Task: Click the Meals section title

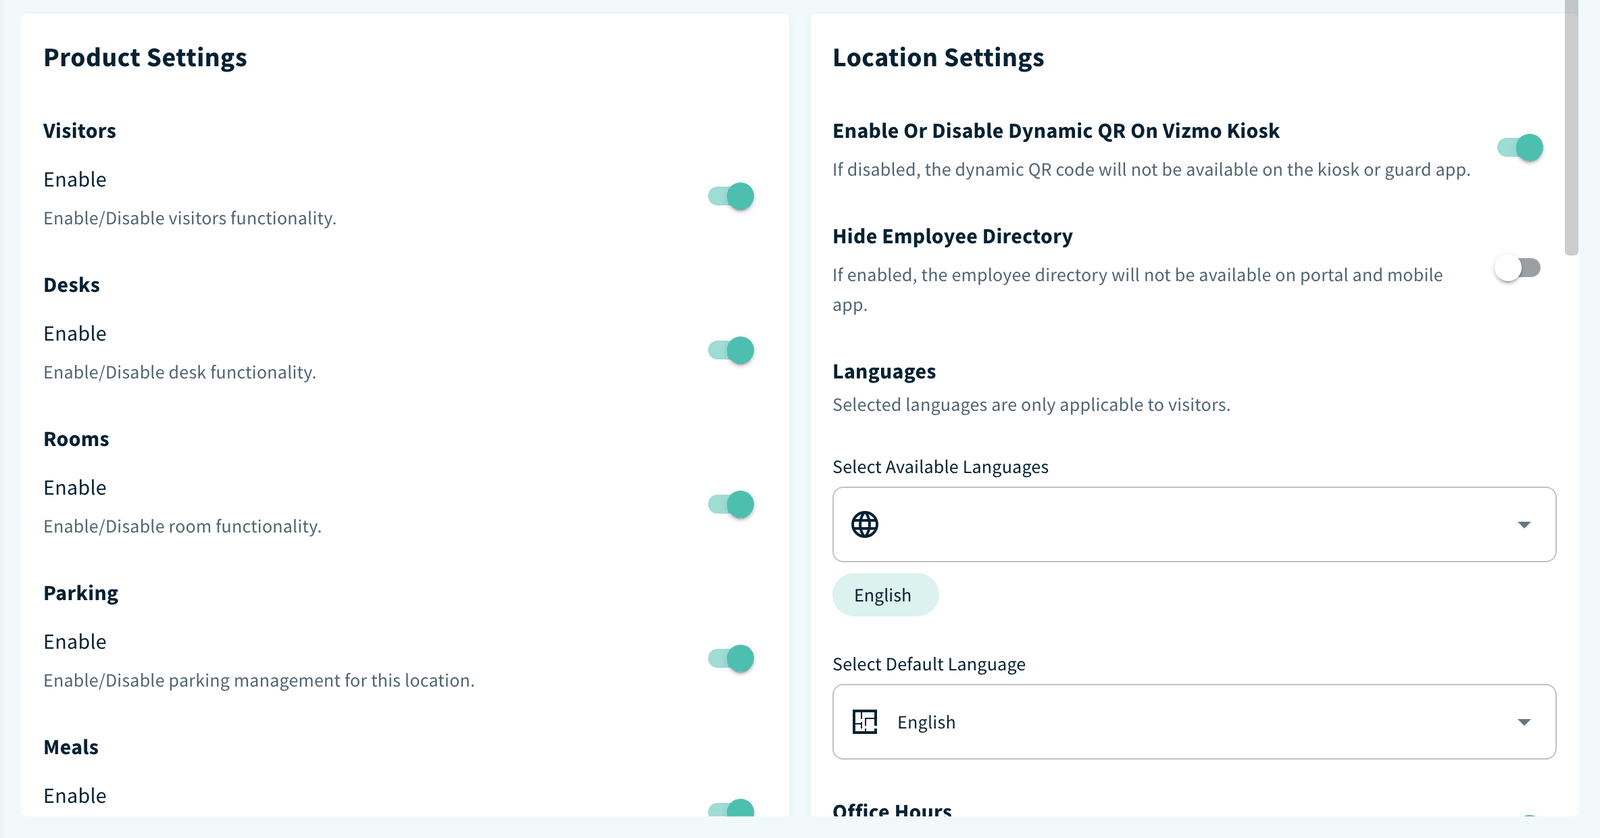Action: pyautogui.click(x=71, y=747)
